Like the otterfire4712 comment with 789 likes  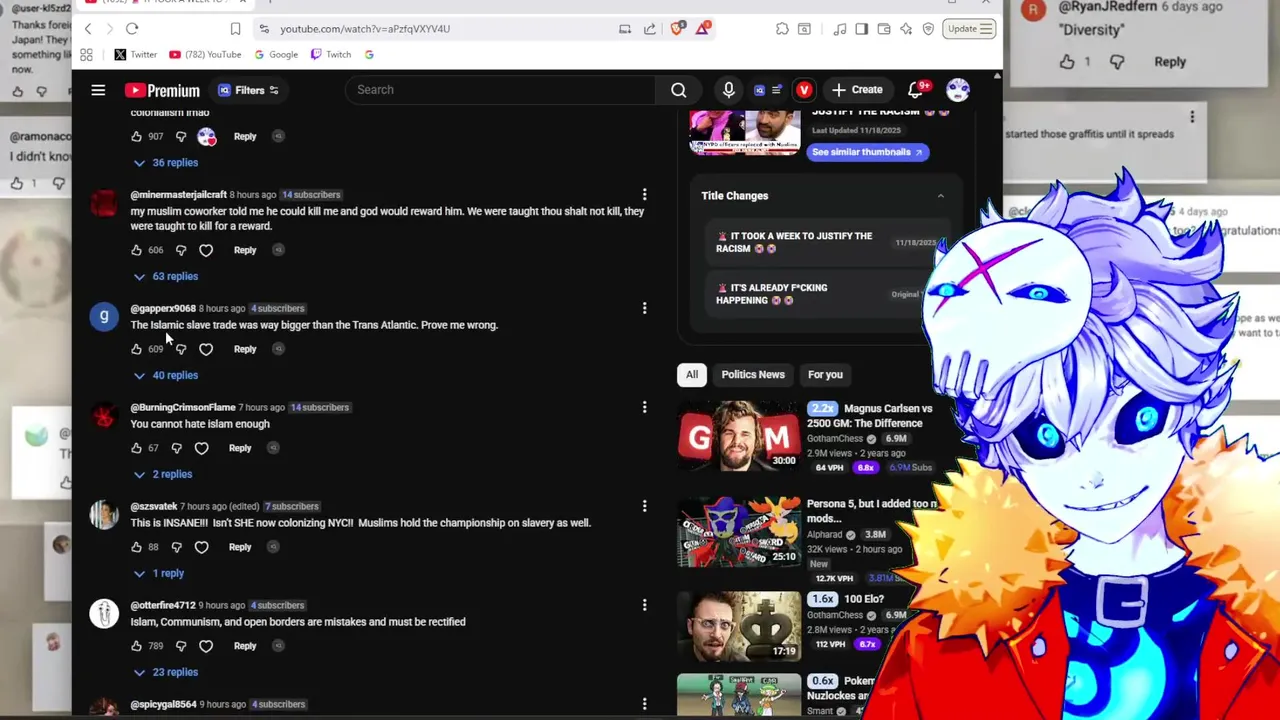137,646
